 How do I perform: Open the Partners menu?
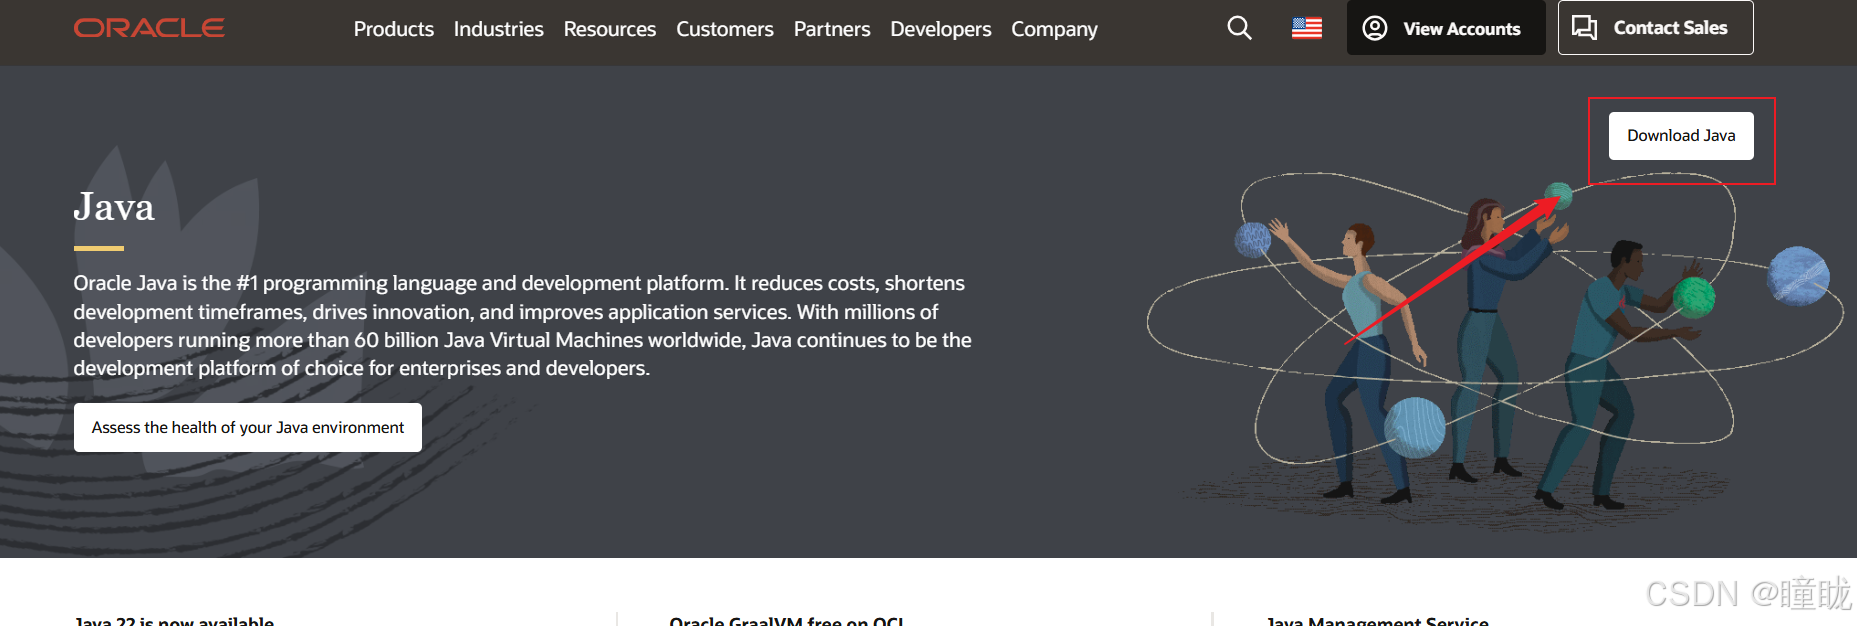[832, 29]
